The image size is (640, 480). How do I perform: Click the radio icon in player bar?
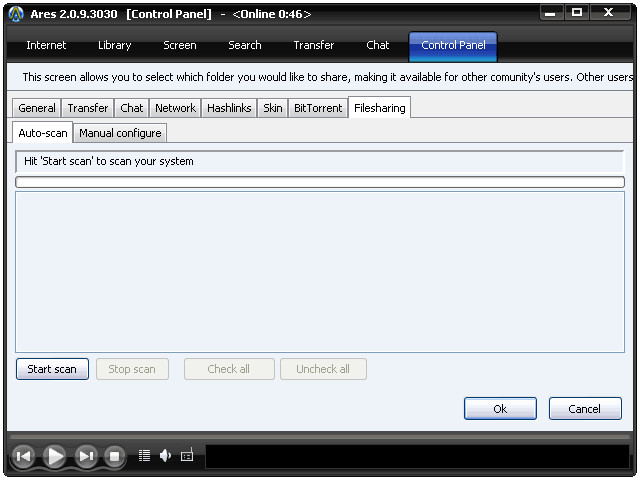click(x=187, y=456)
